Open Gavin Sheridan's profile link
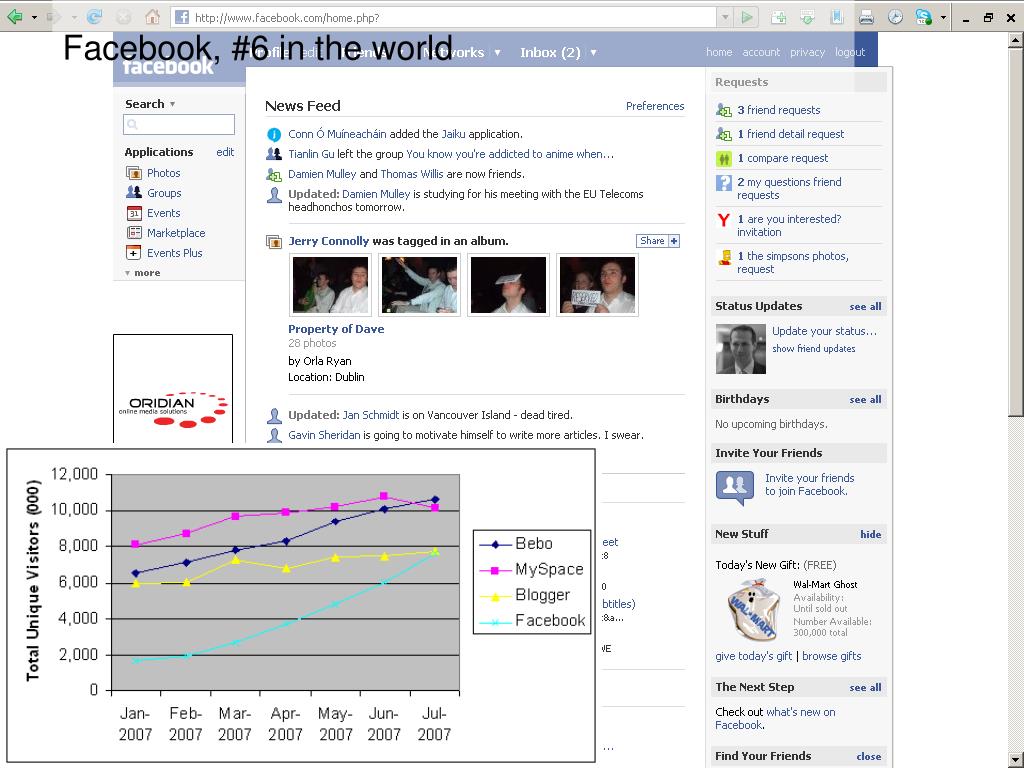The width and height of the screenshot is (1024, 768). 324,435
